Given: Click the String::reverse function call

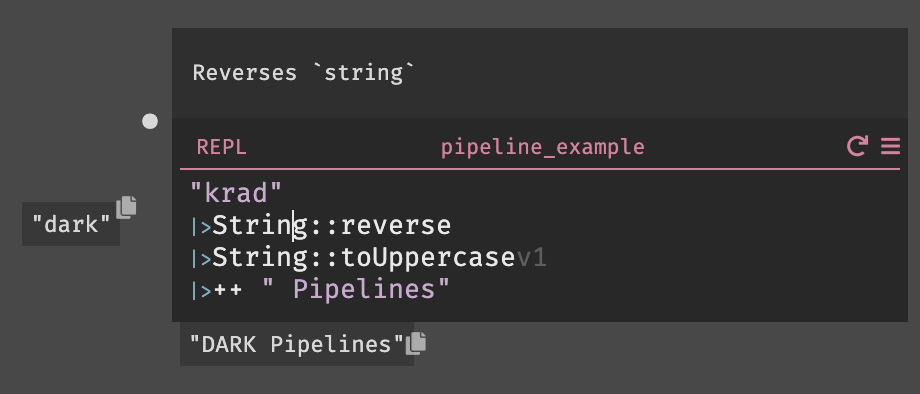Looking at the screenshot, I should (x=332, y=226).
